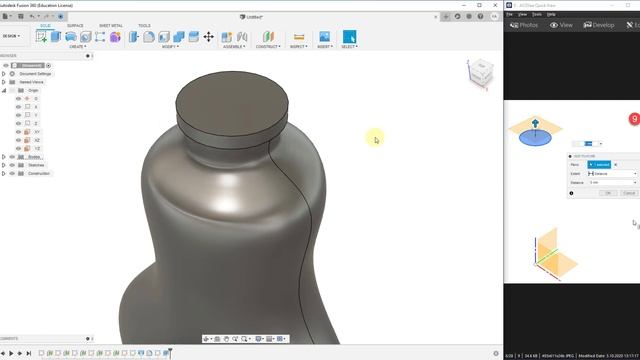Screen dimensions: 640x360
Task: Expand Named Views tree node
Action: (4, 82)
